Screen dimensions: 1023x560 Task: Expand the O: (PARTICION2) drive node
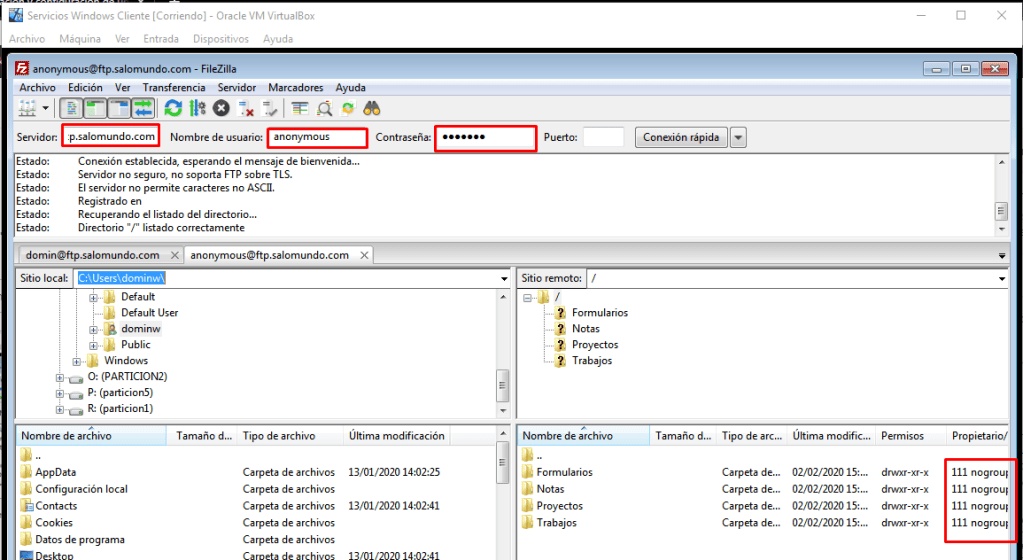tap(60, 377)
